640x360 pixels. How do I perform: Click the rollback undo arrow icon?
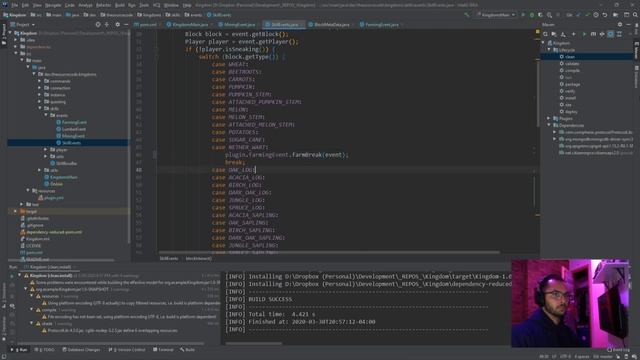[605, 15]
